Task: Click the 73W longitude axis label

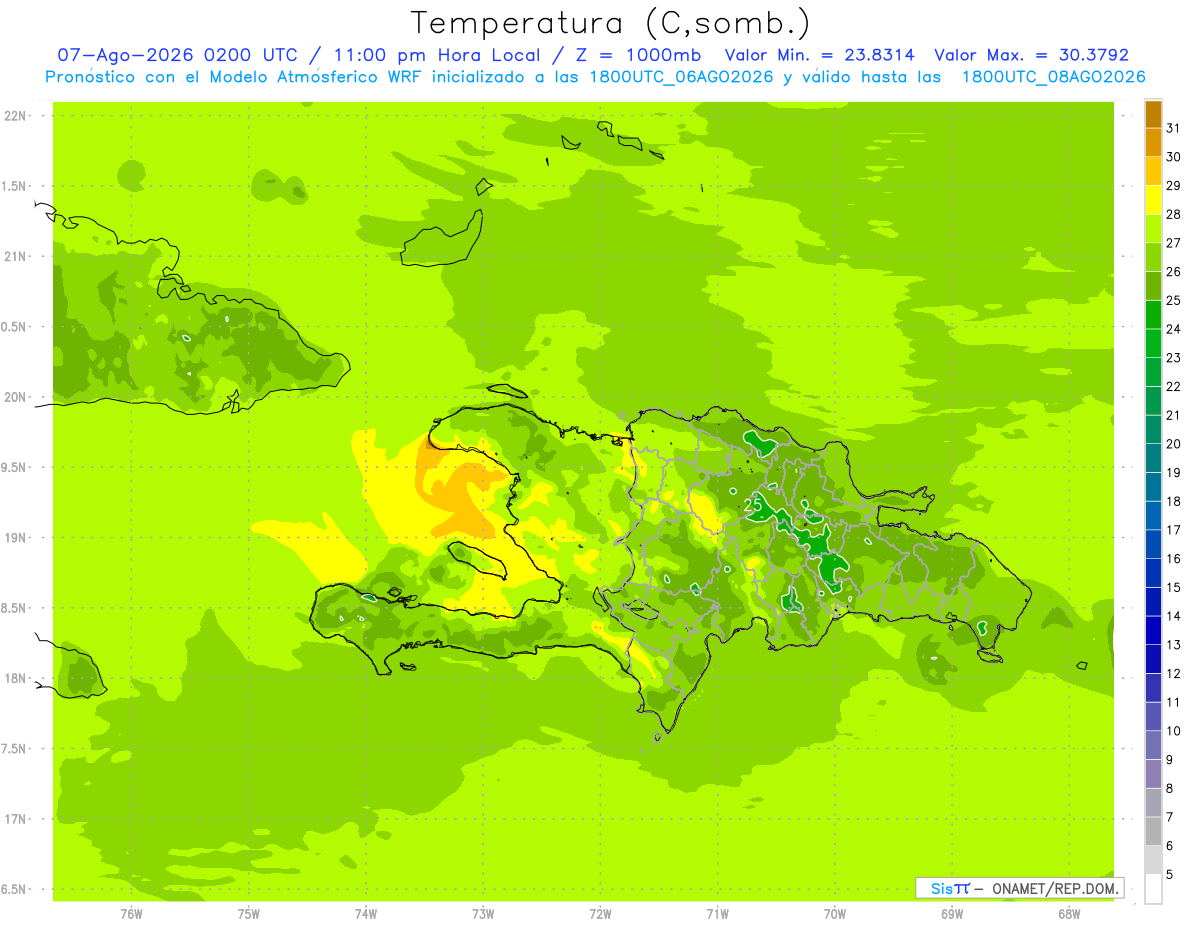Action: (x=483, y=914)
